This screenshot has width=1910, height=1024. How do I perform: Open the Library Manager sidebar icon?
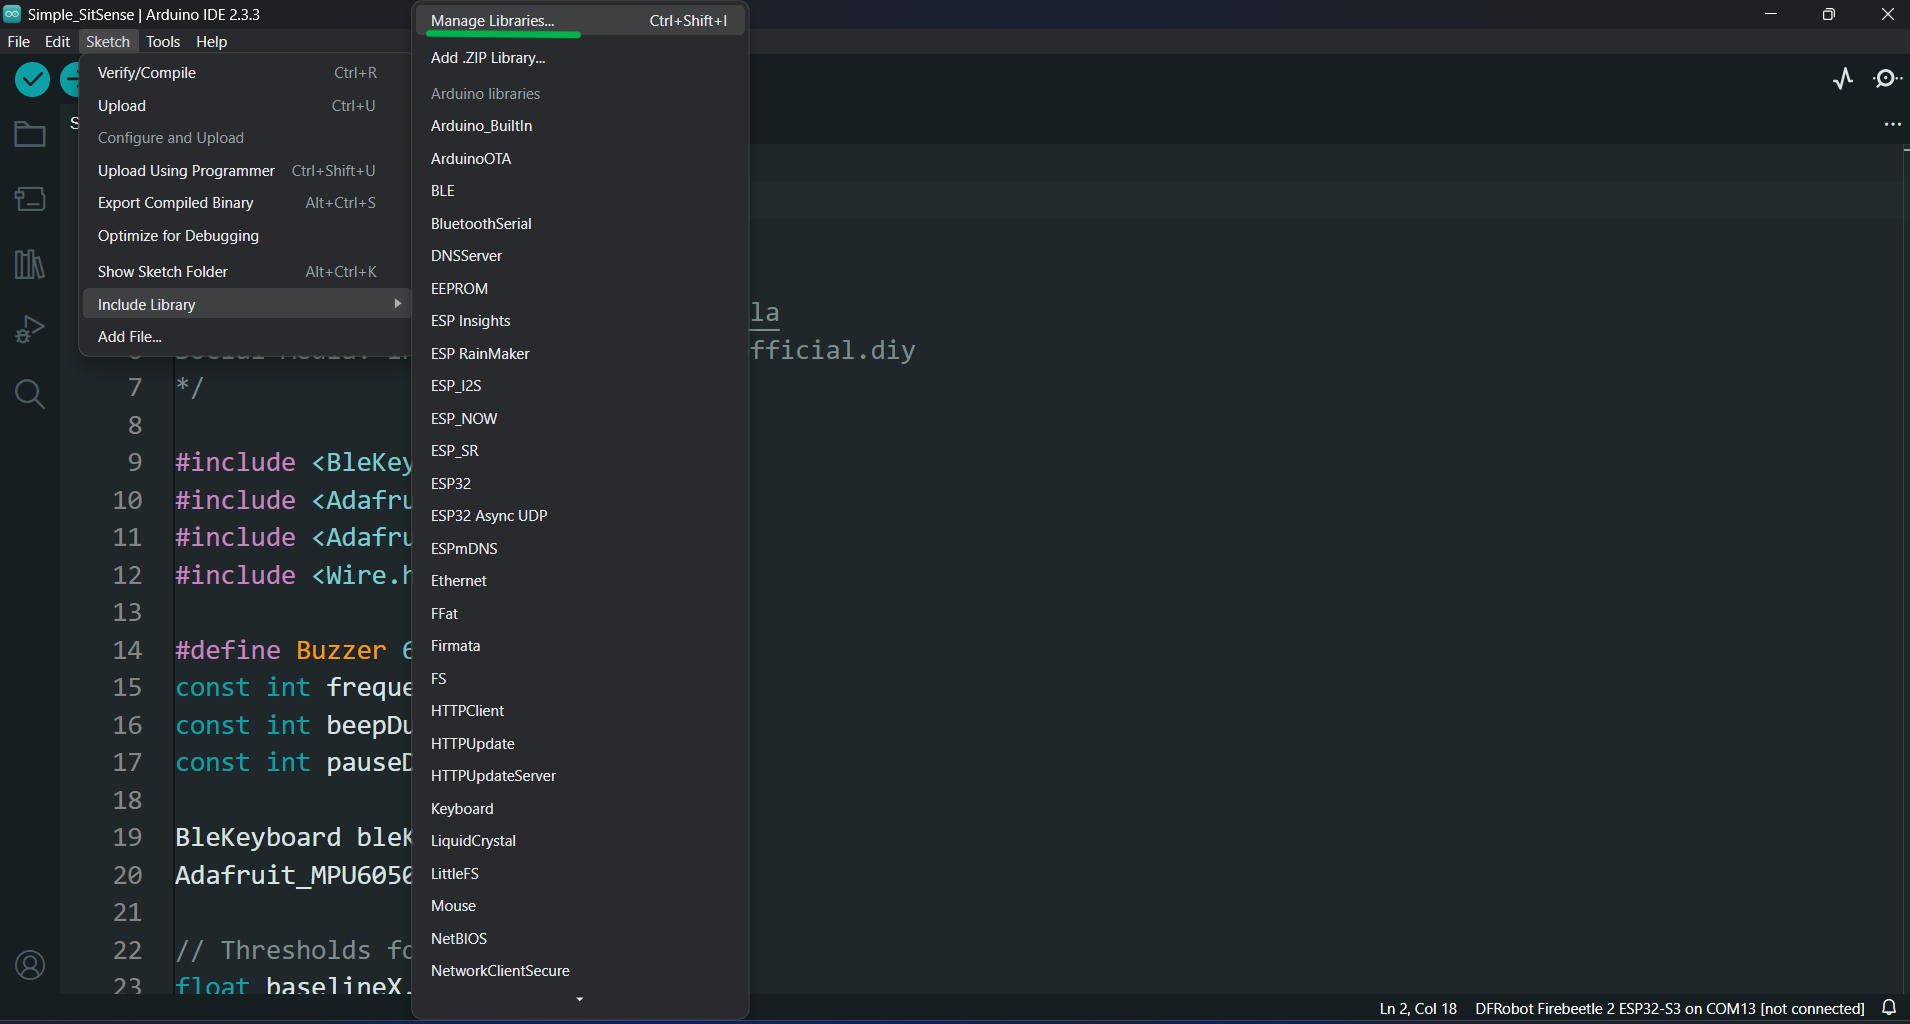pos(30,264)
